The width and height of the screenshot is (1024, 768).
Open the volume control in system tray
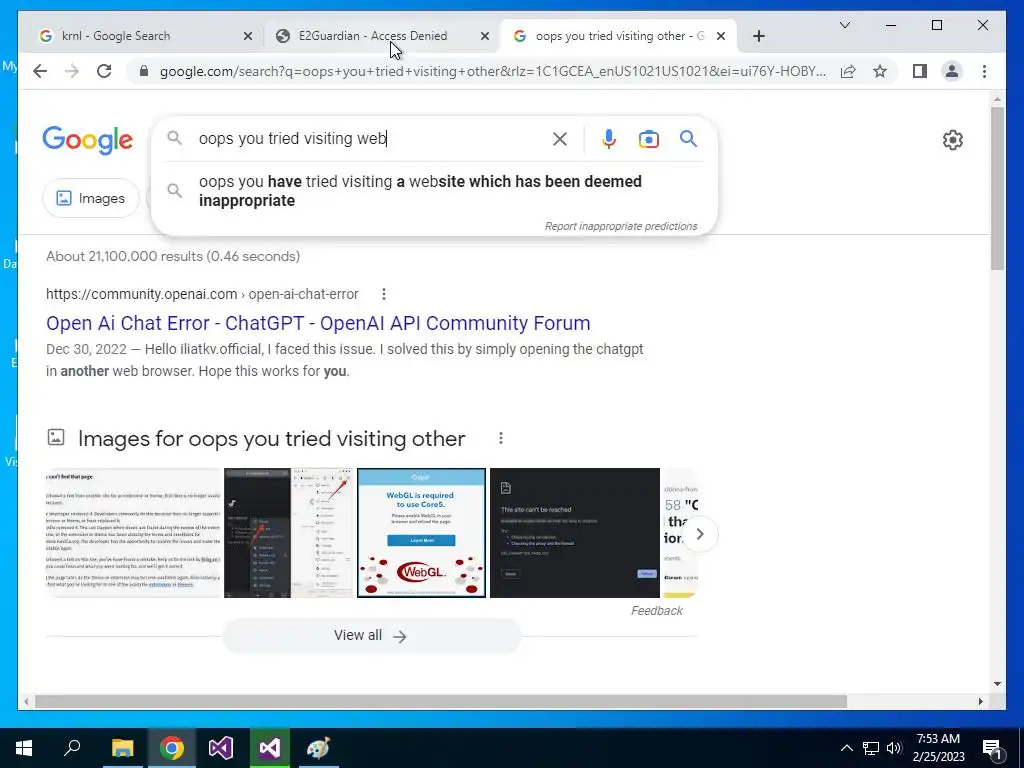point(894,748)
